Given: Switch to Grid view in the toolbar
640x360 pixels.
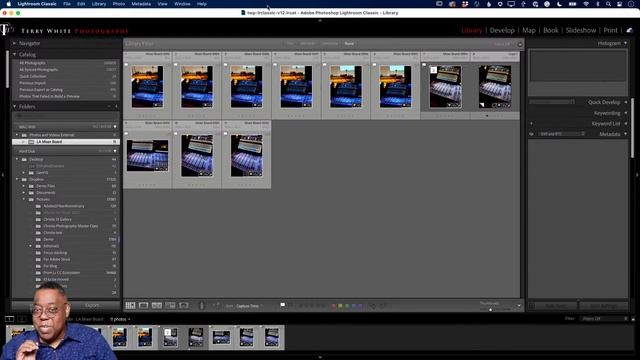Looking at the screenshot, I should (130, 305).
